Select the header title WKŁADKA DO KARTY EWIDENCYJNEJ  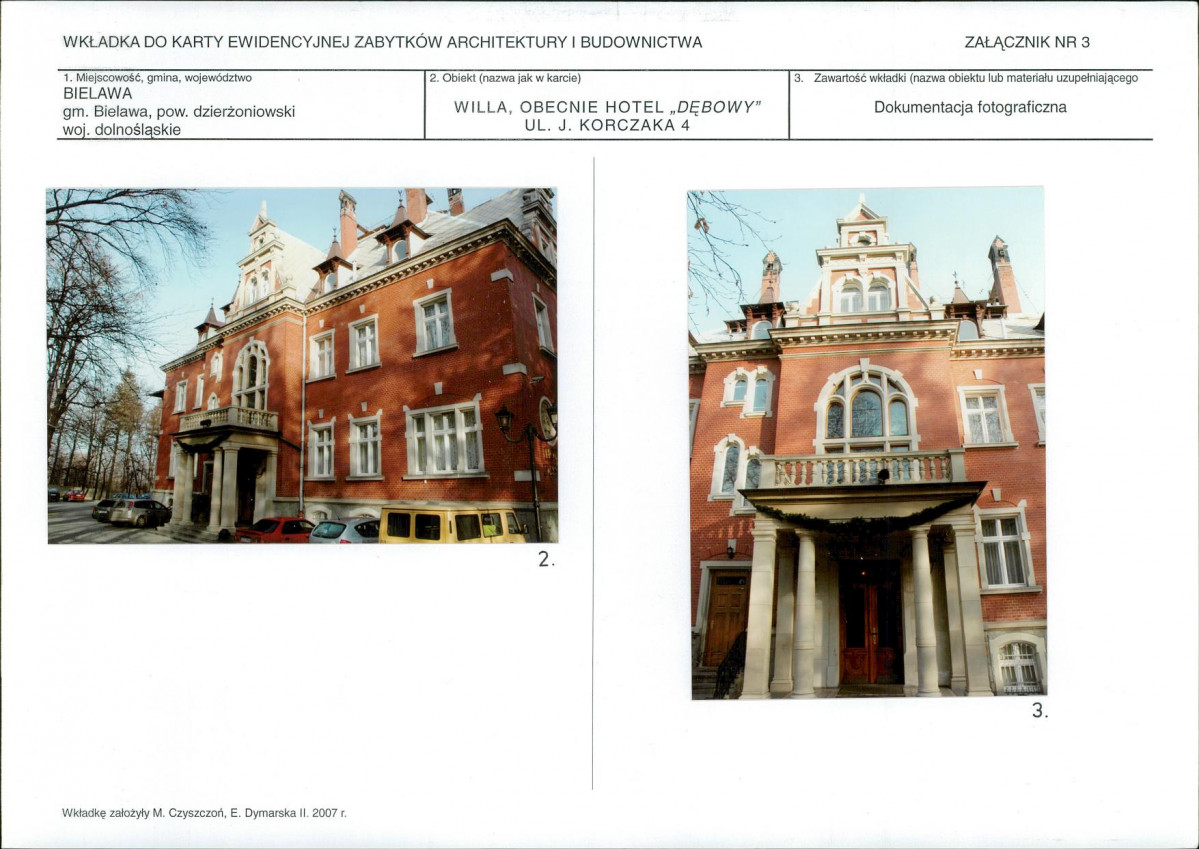click(382, 42)
